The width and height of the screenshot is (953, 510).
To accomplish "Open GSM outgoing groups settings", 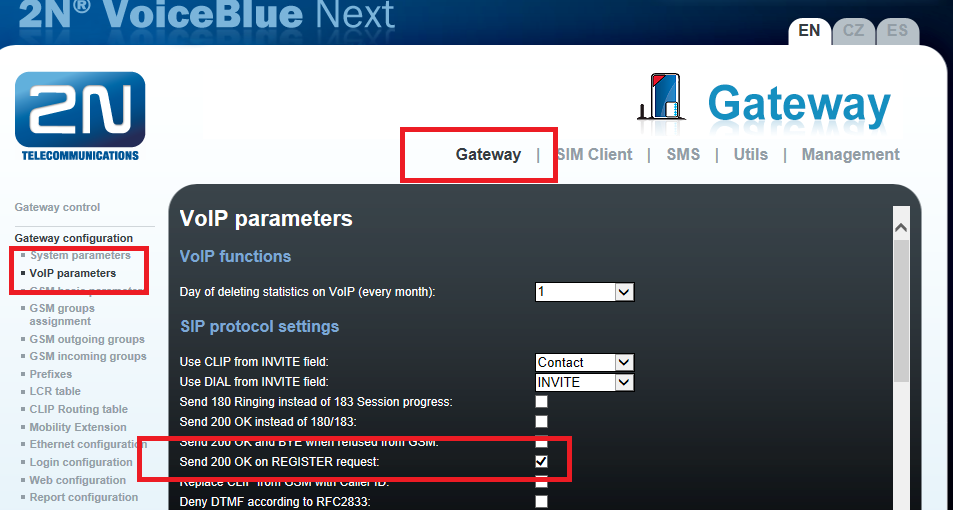I will pos(87,339).
